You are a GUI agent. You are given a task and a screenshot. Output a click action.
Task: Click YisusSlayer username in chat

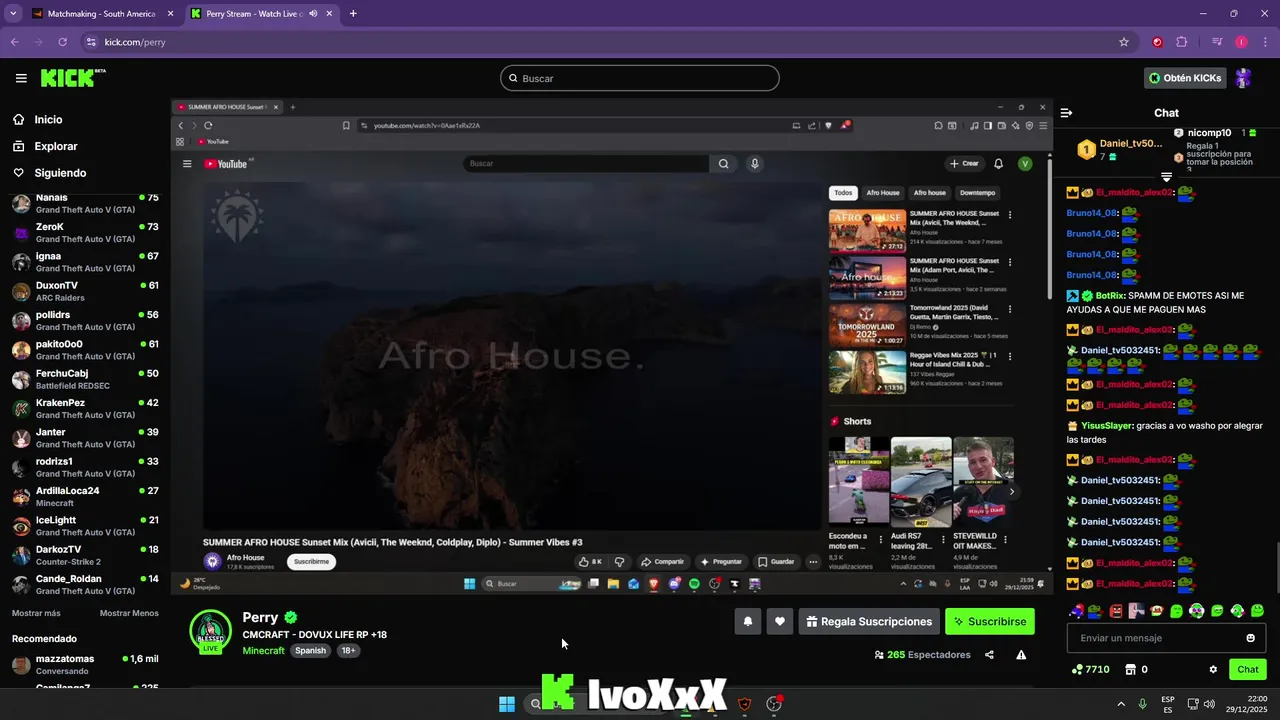(x=1107, y=426)
